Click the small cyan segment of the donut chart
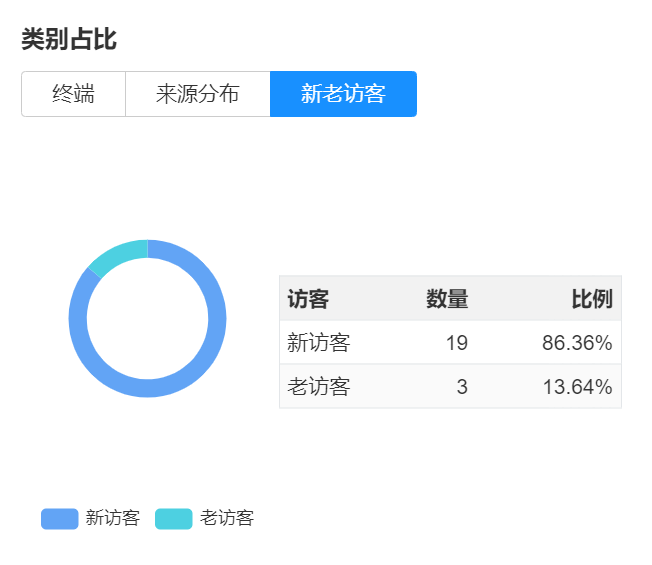 point(119,256)
